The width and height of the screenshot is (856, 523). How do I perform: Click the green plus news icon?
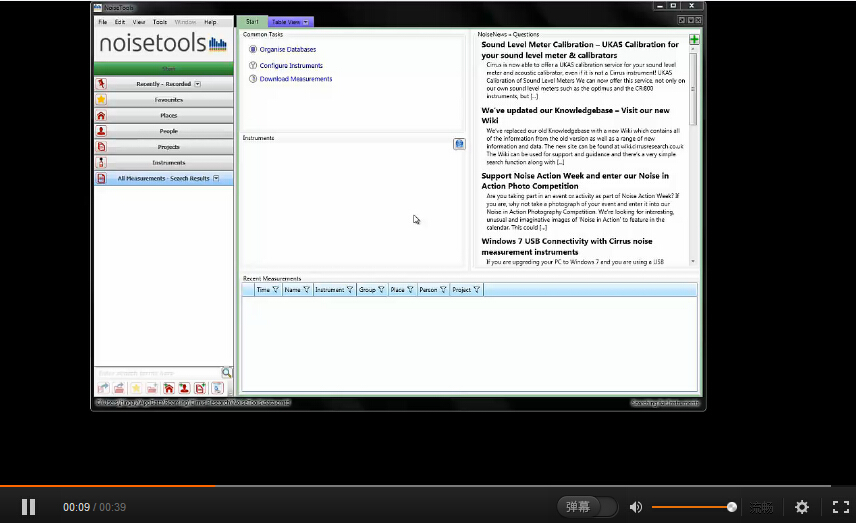tap(694, 39)
